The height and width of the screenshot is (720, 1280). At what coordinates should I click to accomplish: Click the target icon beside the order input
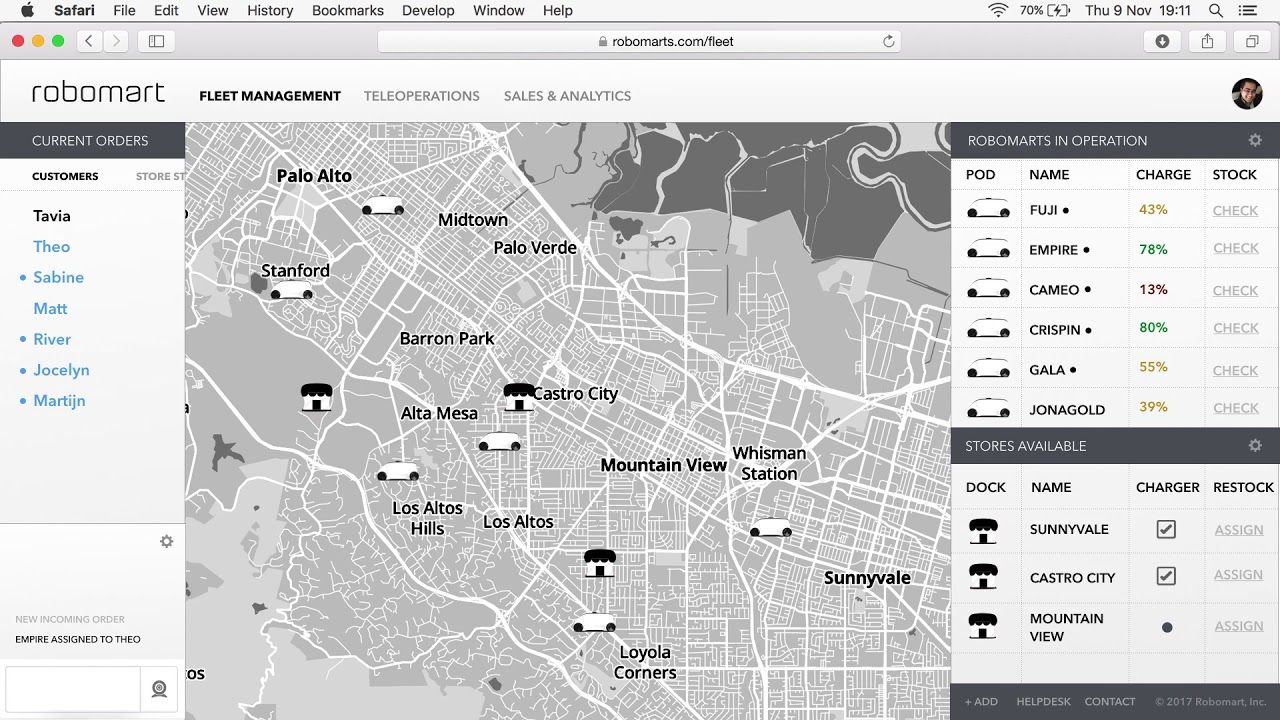(159, 689)
